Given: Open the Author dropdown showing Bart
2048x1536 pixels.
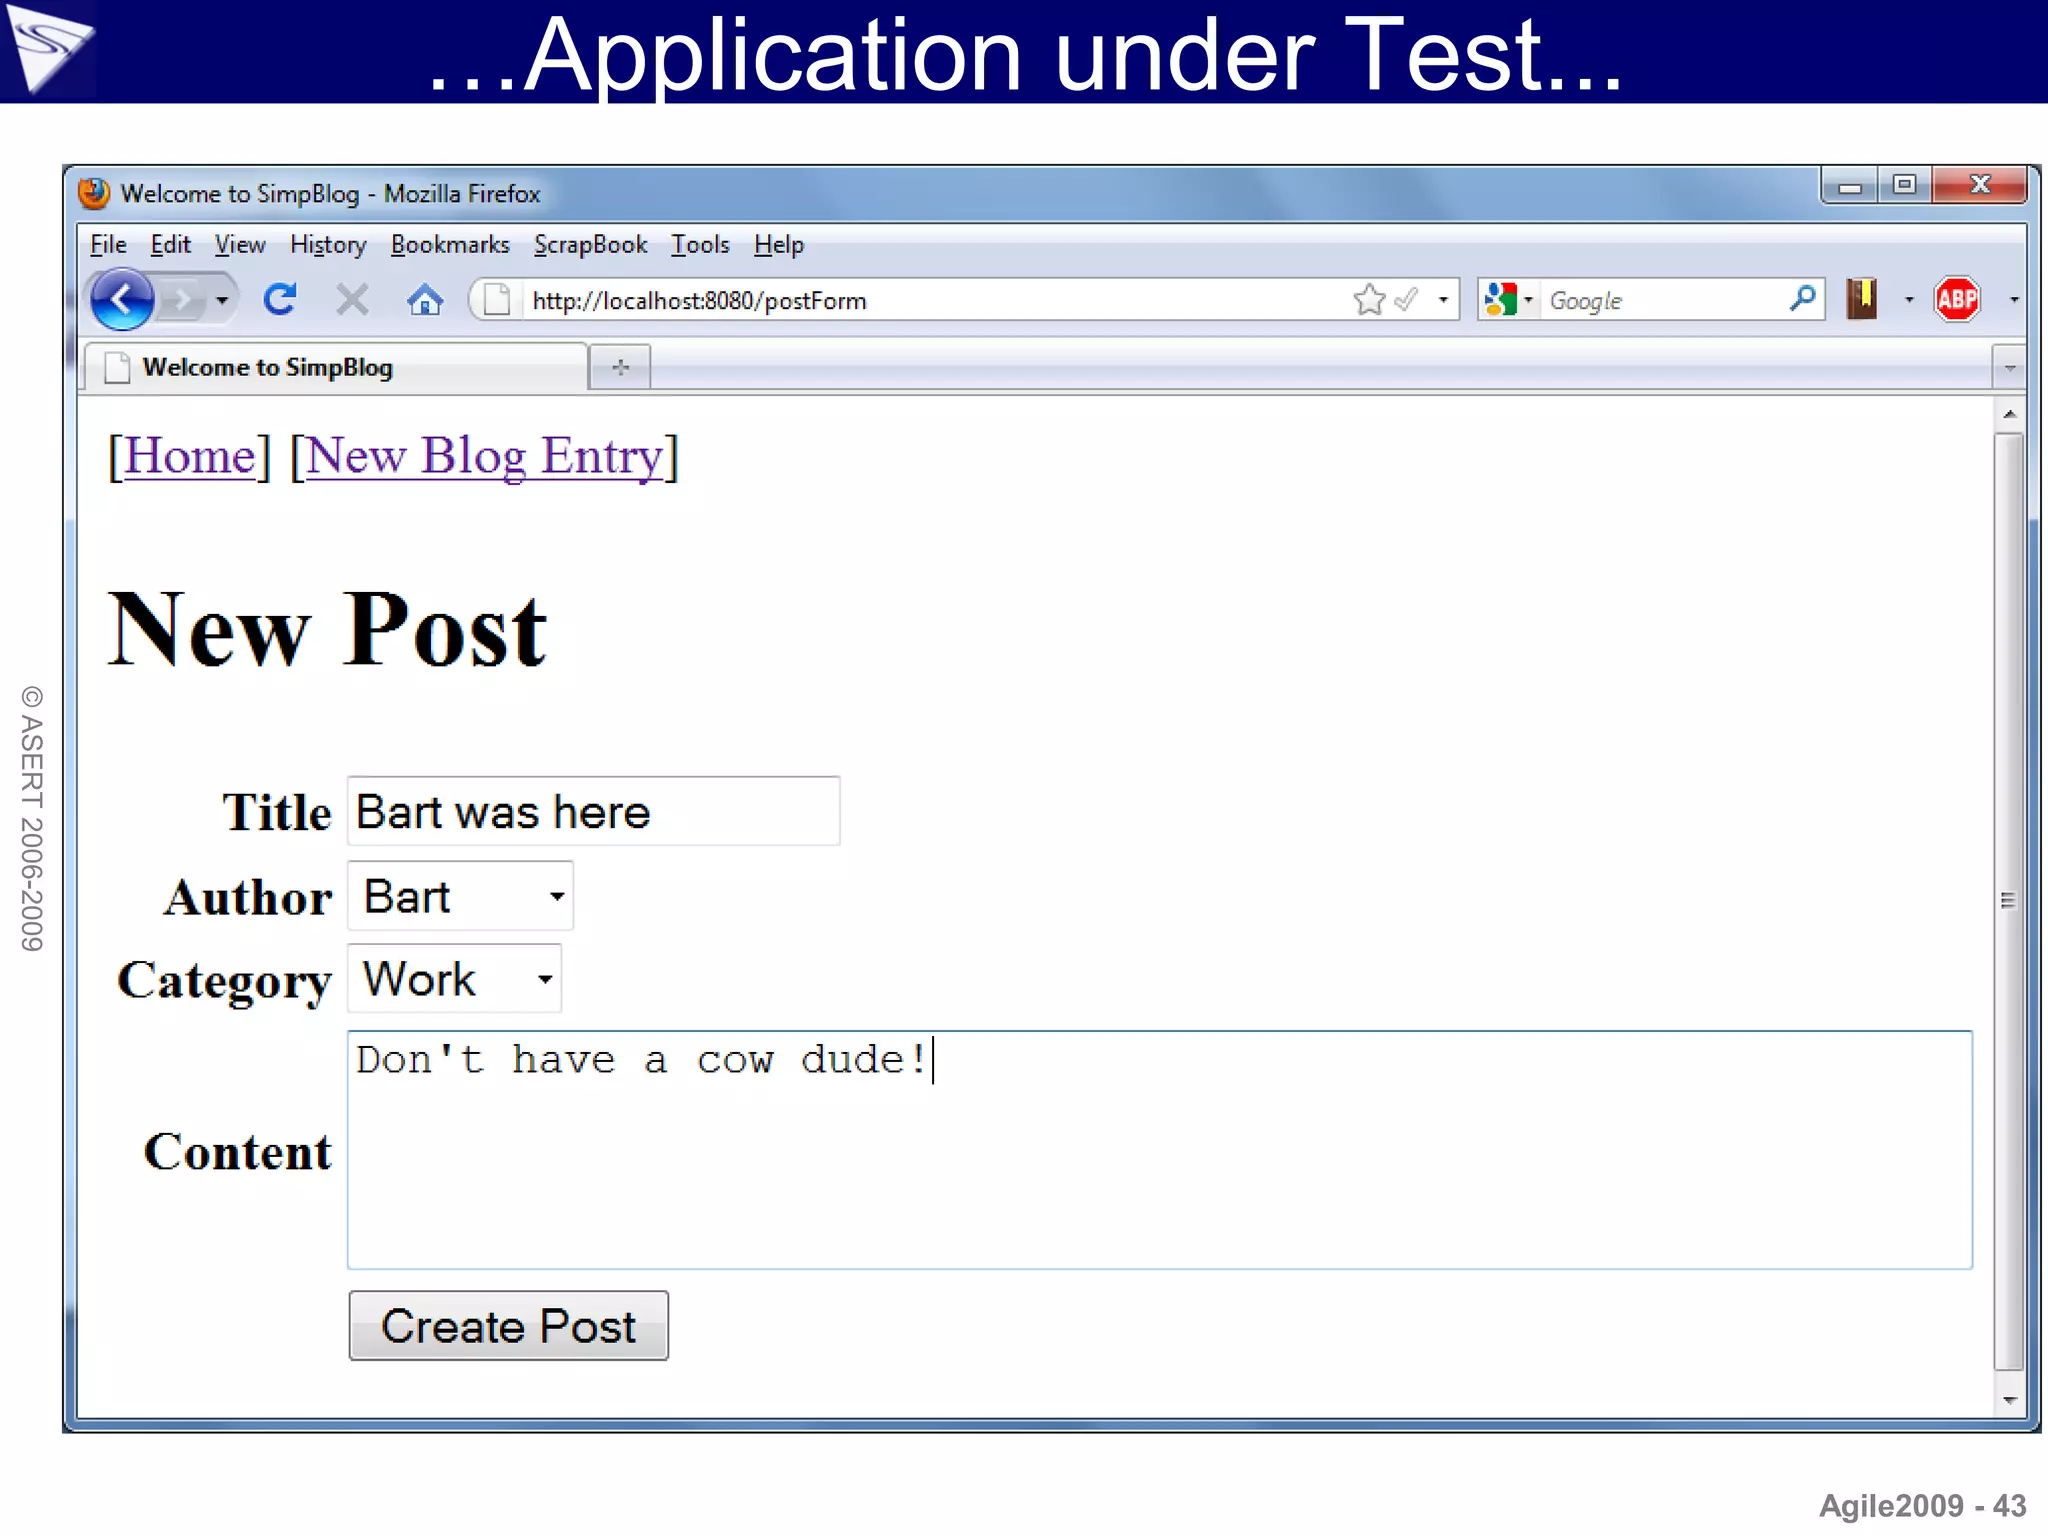Looking at the screenshot, I should [x=460, y=896].
